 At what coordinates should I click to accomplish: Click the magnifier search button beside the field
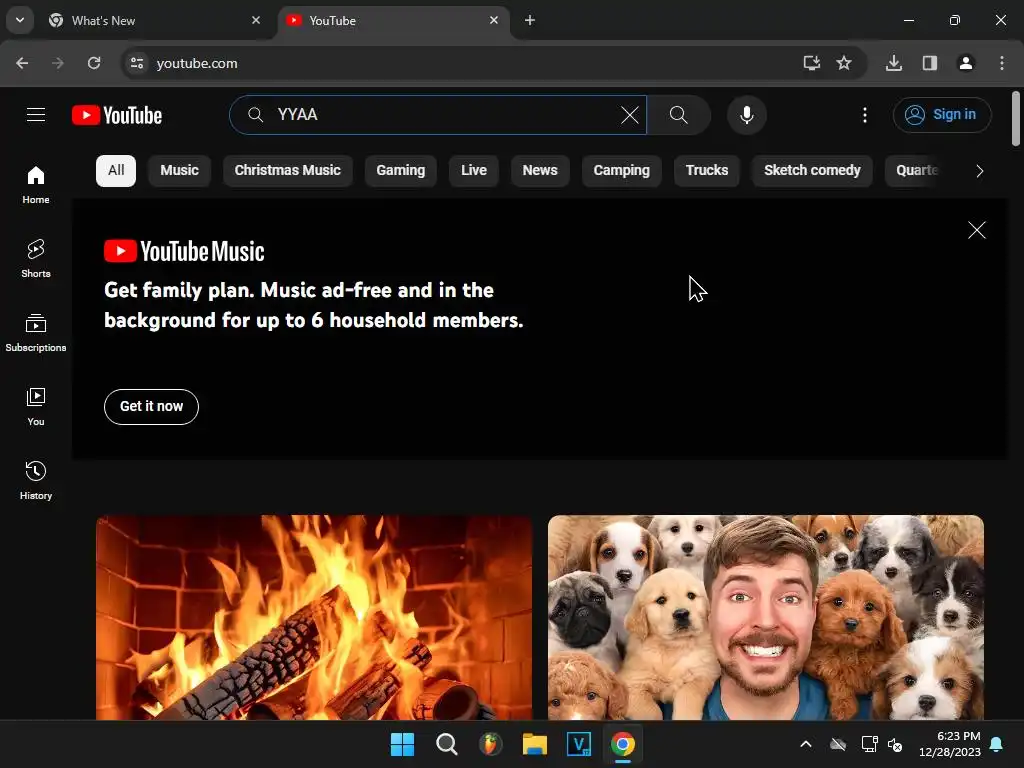(679, 115)
